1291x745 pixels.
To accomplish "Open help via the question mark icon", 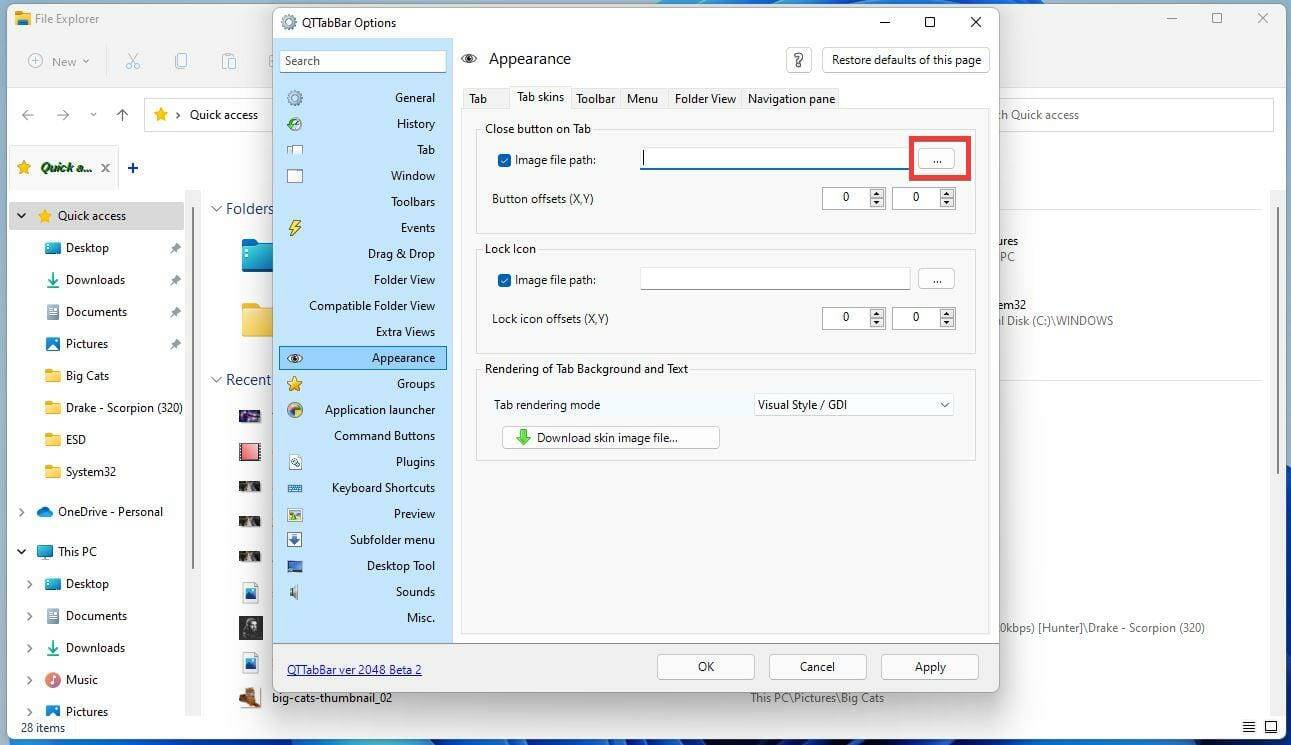I will coord(798,60).
